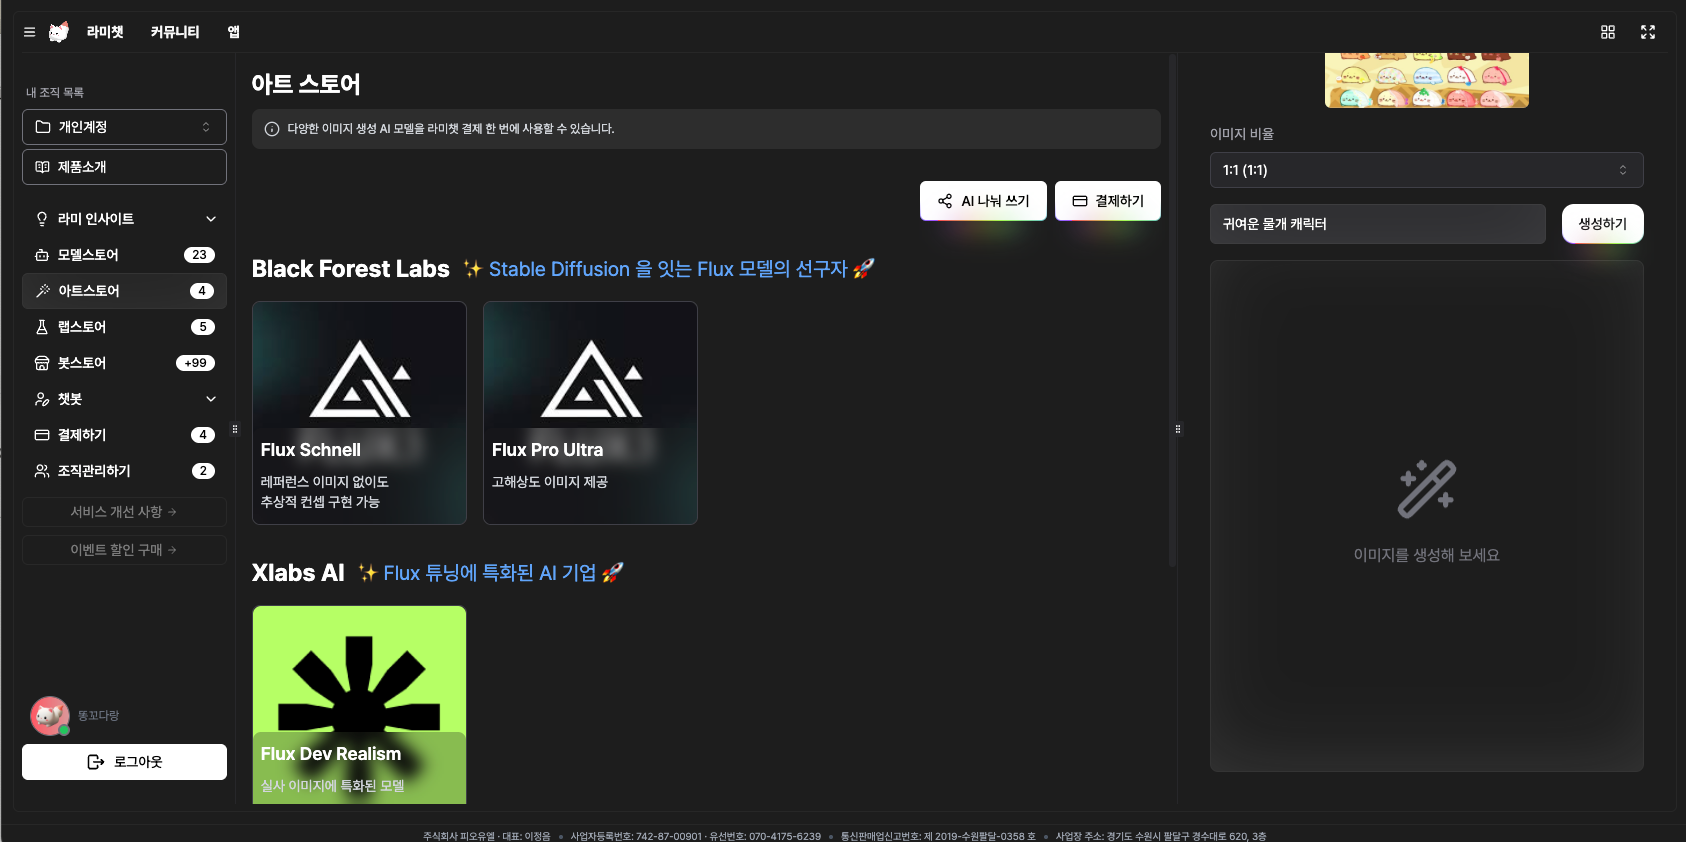
Task: Click the 제품소개 button
Action: 124,167
